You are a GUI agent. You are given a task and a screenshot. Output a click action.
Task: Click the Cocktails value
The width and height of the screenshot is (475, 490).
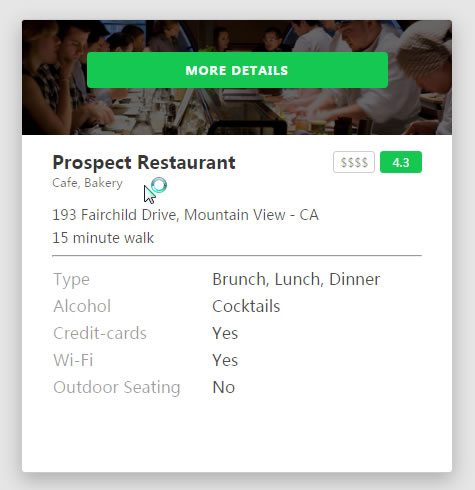(246, 306)
